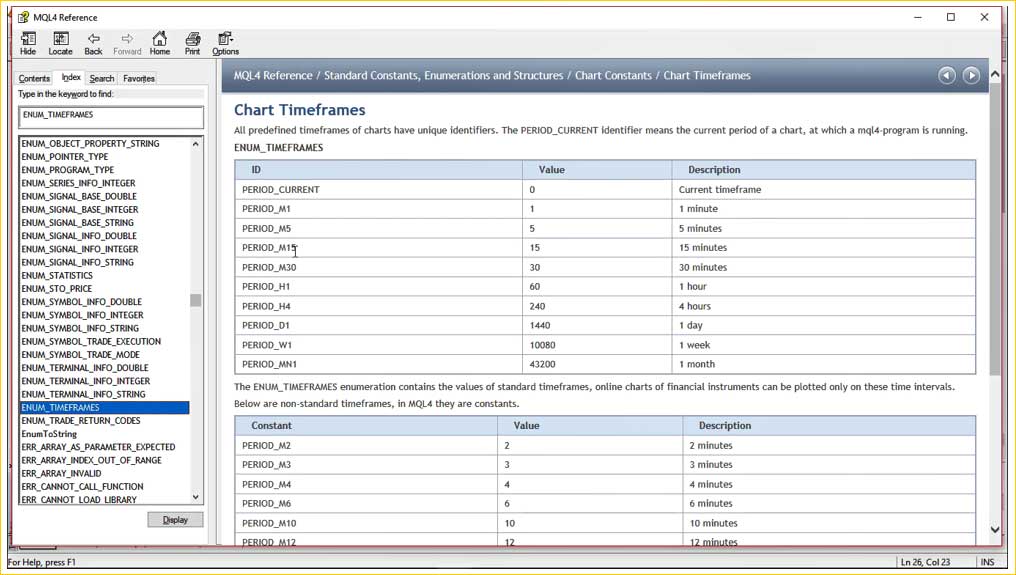Screen dimensions: 1016x575
Task: Click the Print toolbar icon
Action: 192,43
